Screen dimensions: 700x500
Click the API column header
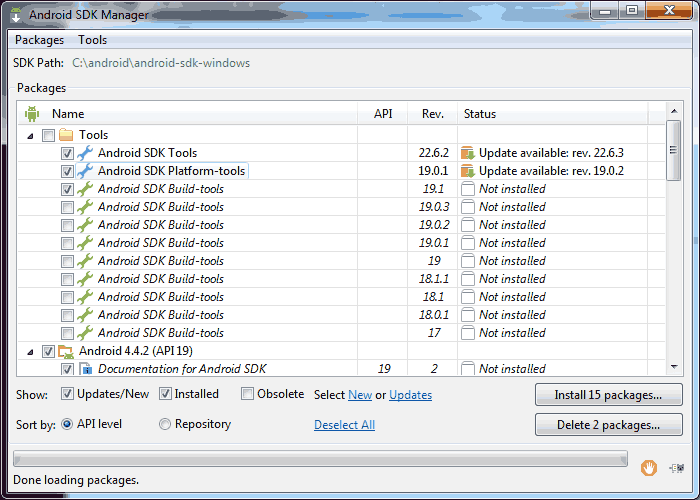383,114
